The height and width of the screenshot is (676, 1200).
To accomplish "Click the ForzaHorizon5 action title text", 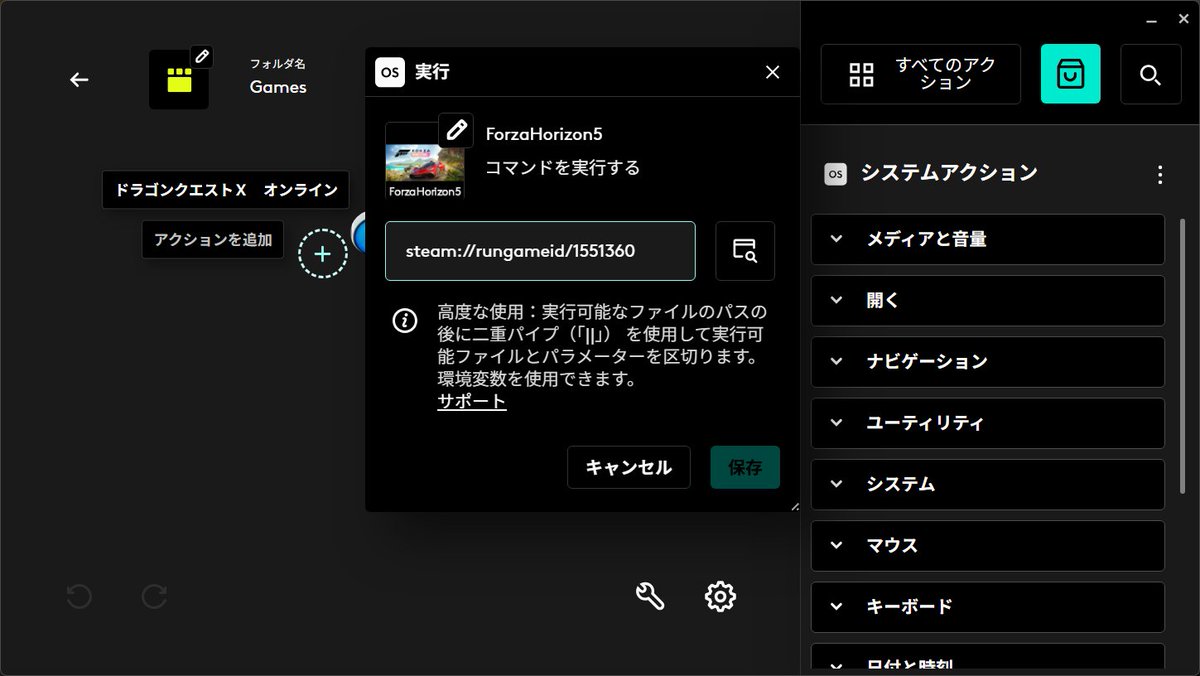I will click(544, 134).
